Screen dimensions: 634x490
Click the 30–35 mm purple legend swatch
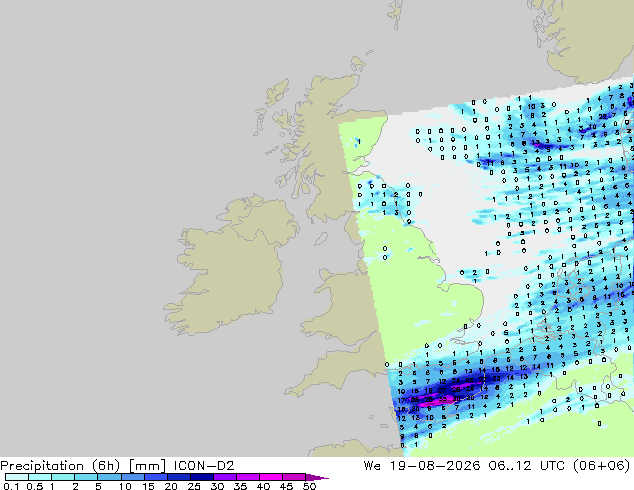coord(224,477)
